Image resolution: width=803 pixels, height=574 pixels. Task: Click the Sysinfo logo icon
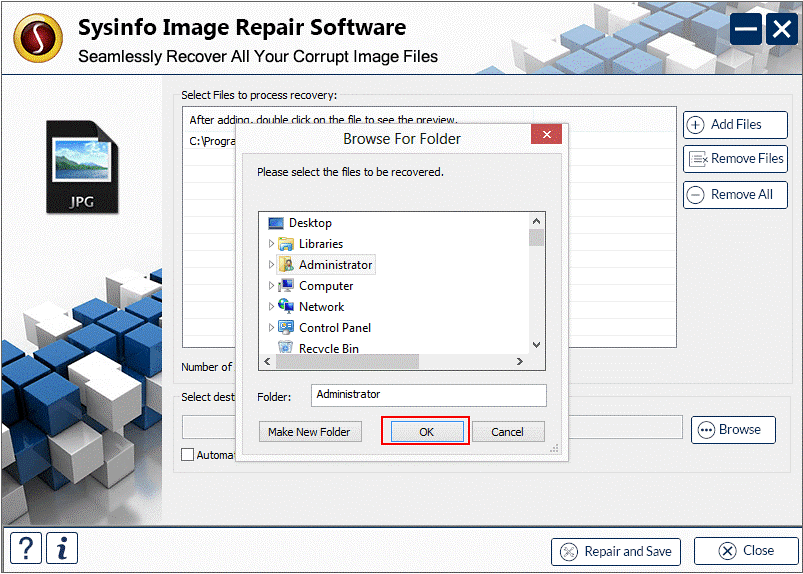click(x=38, y=38)
